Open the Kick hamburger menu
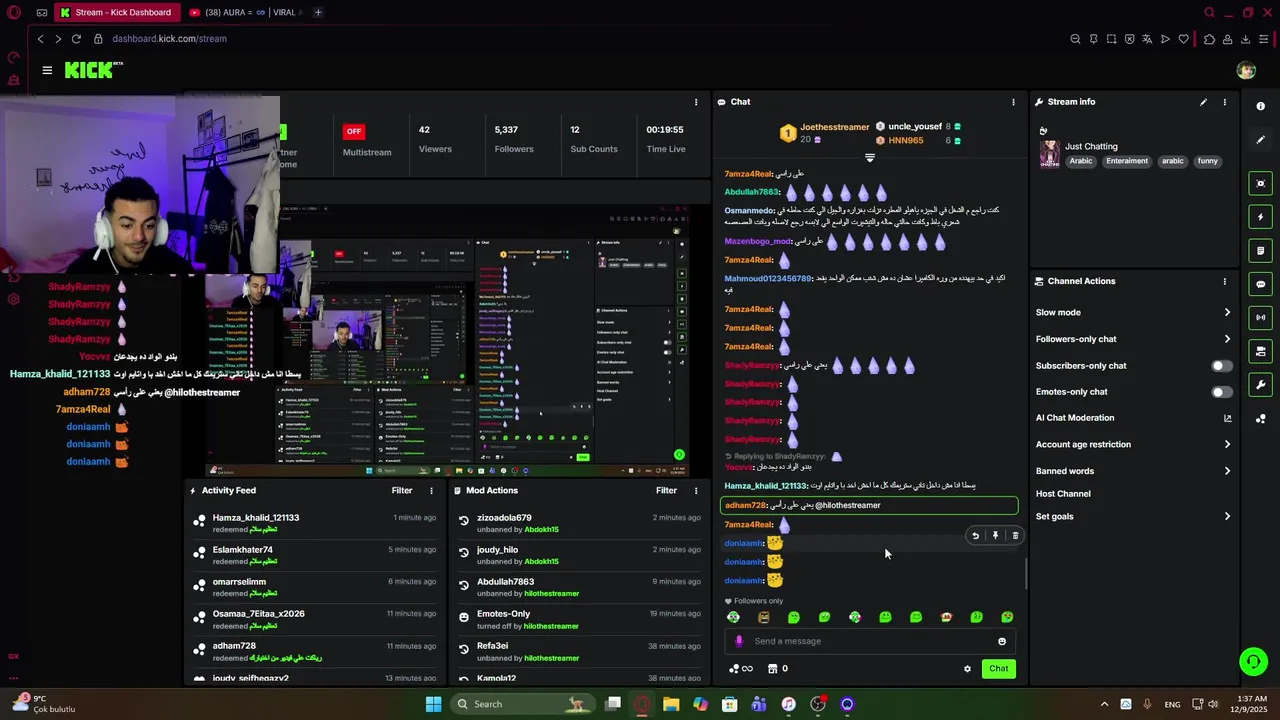Image resolution: width=1280 pixels, height=720 pixels. click(47, 70)
